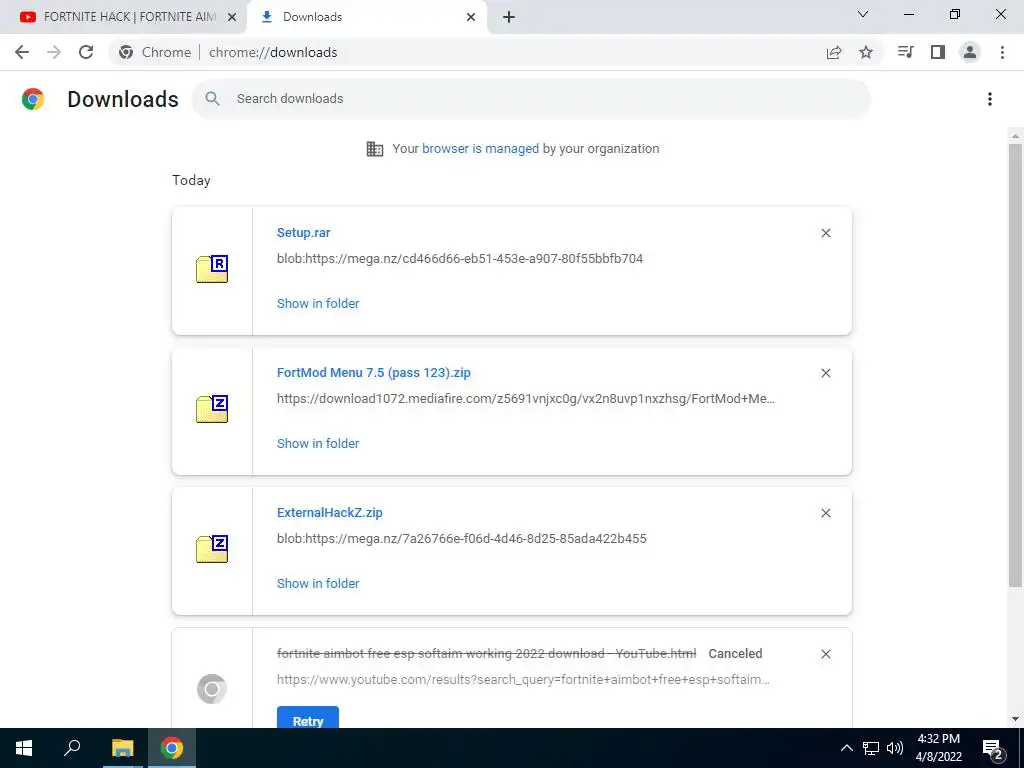Open the Downloads page more actions menu

(x=990, y=99)
